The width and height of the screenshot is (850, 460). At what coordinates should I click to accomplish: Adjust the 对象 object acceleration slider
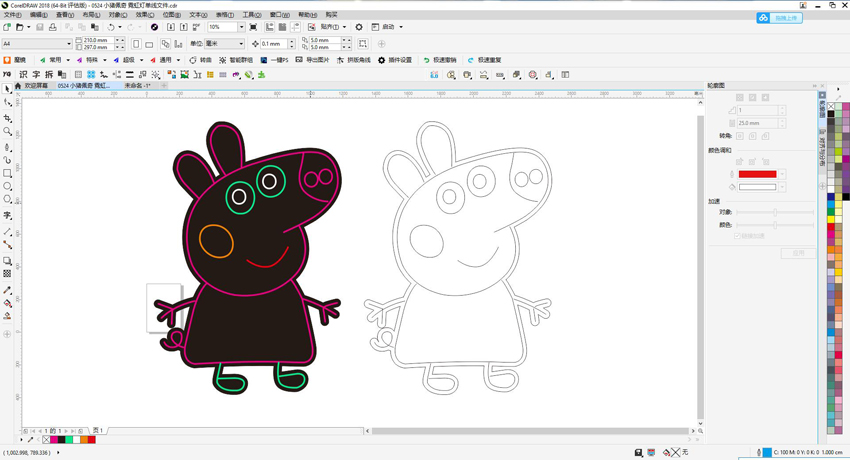[x=775, y=212]
